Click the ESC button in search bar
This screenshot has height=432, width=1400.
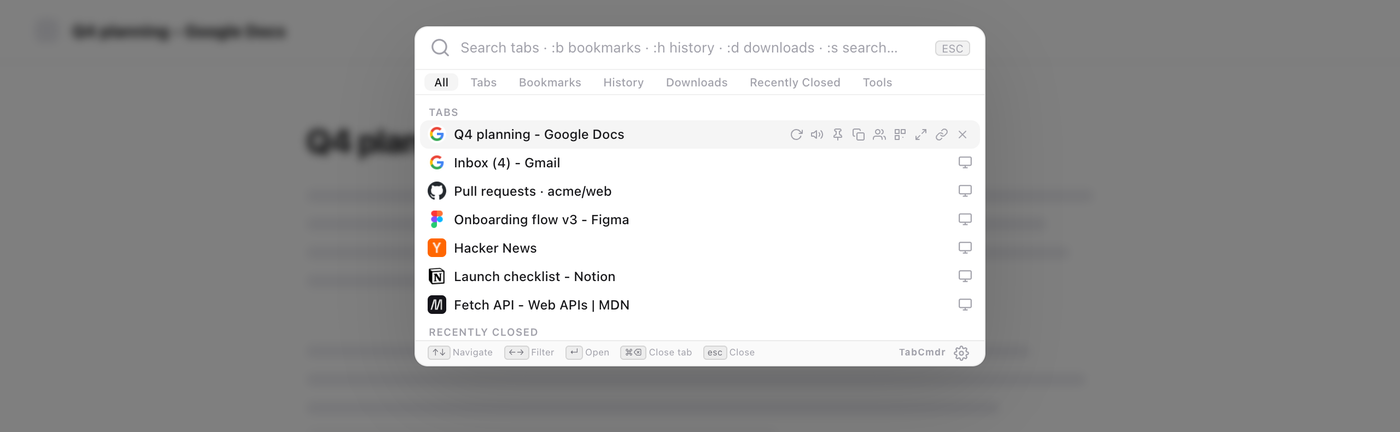tap(952, 48)
